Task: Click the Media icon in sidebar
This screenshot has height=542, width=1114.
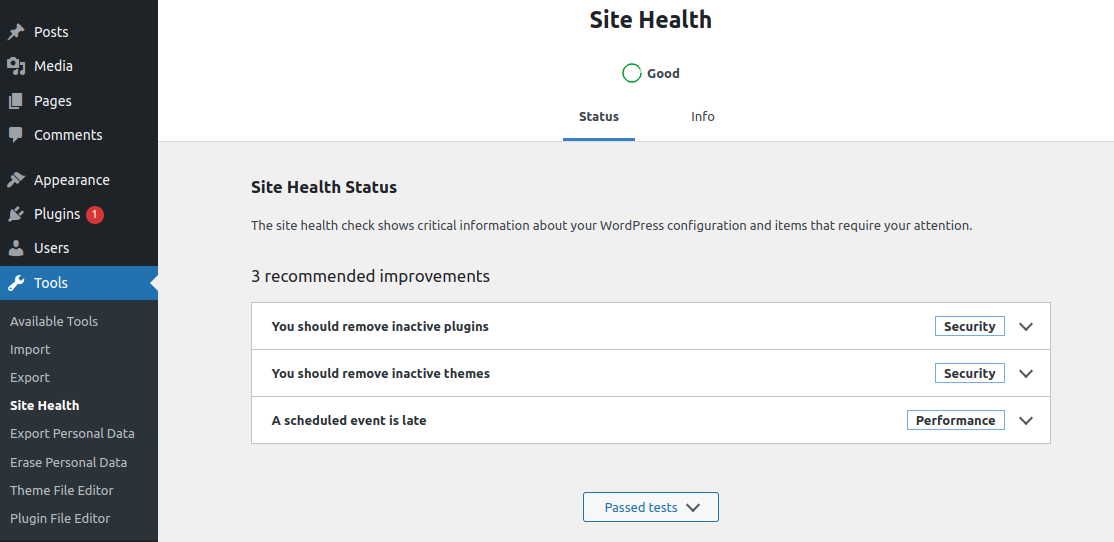Action: pos(16,66)
